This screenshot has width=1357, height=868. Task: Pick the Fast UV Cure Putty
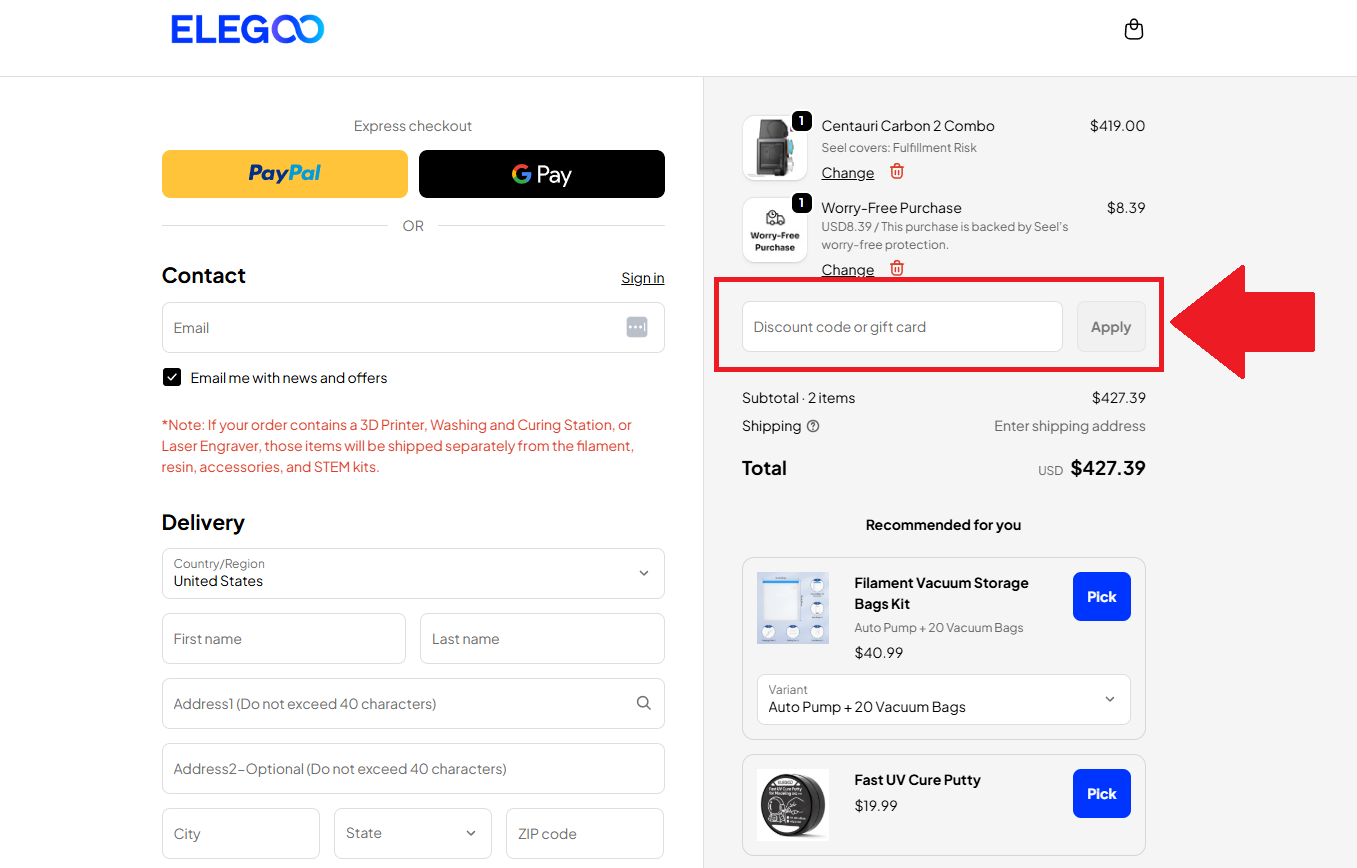click(x=1101, y=793)
